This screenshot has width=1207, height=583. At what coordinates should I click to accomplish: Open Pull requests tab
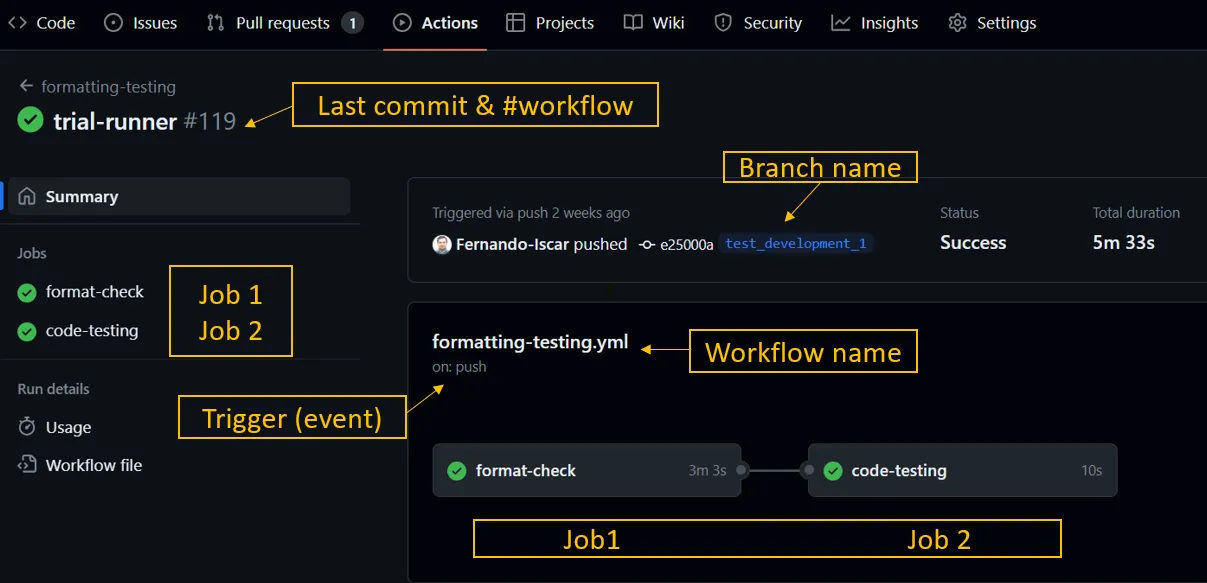(283, 23)
